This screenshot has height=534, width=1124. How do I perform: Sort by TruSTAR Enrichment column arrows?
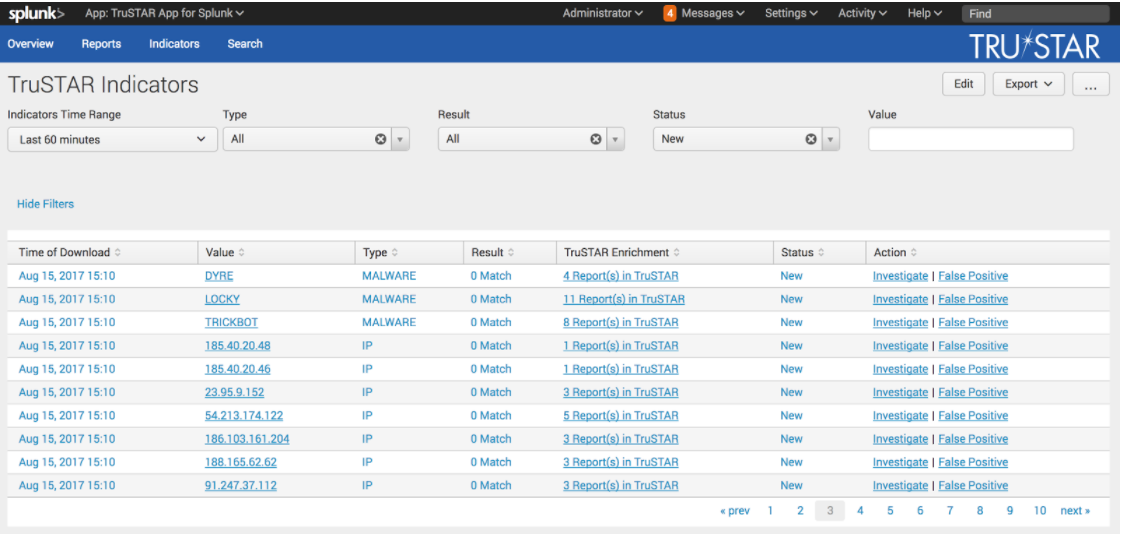pos(677,252)
